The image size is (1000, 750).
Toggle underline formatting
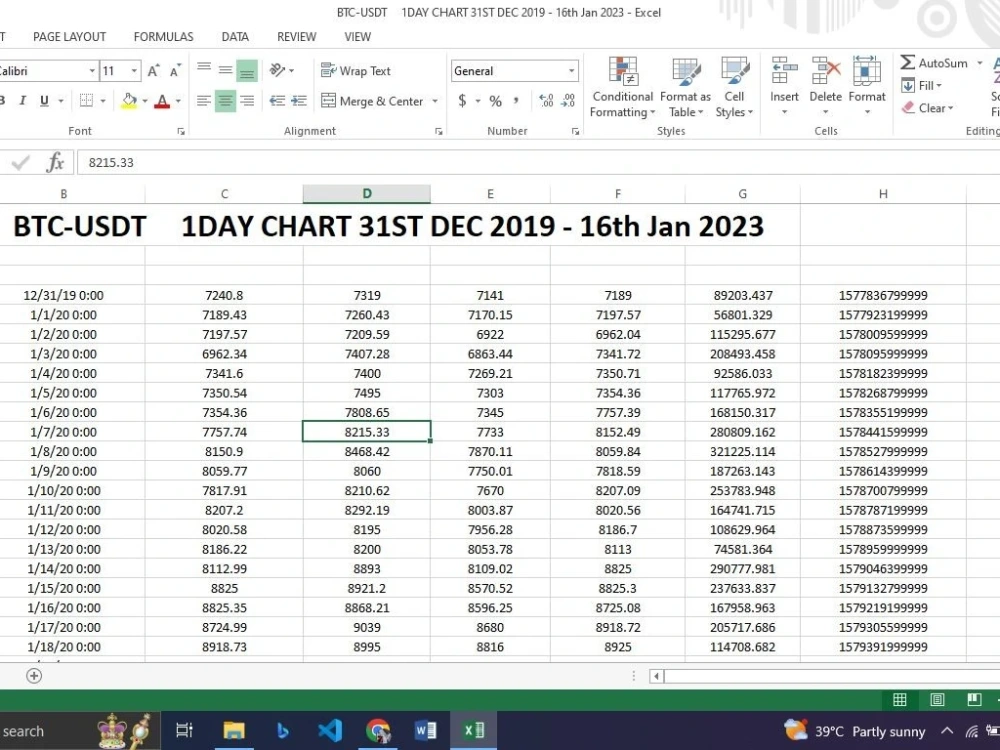click(44, 101)
